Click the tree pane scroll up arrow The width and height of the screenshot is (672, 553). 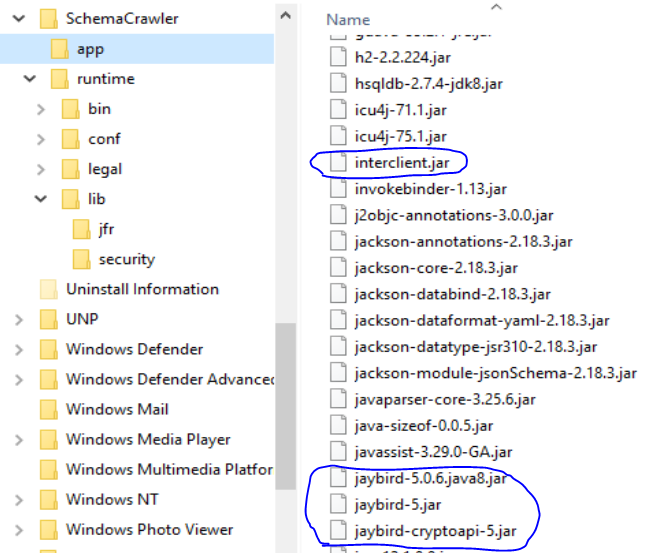click(x=285, y=16)
